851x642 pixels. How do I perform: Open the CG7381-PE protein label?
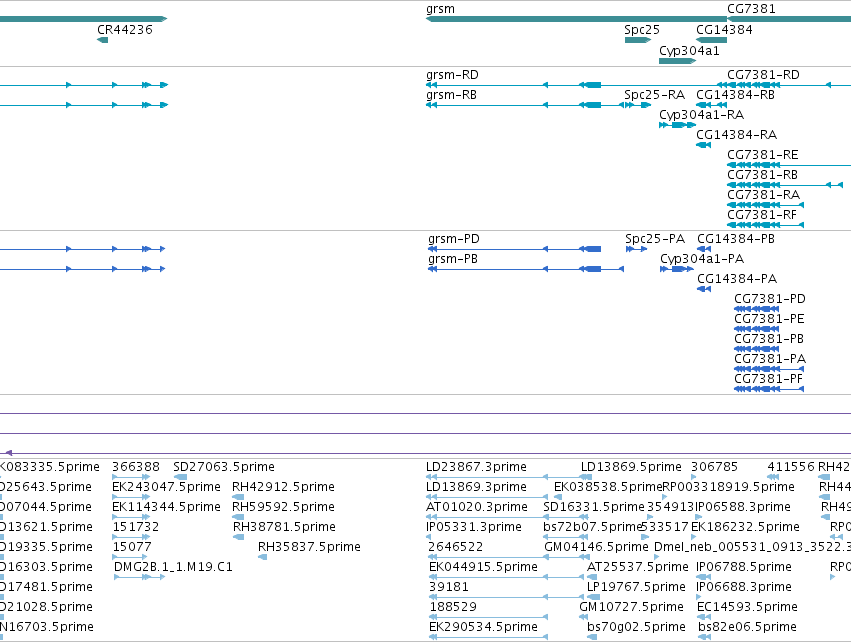769,319
